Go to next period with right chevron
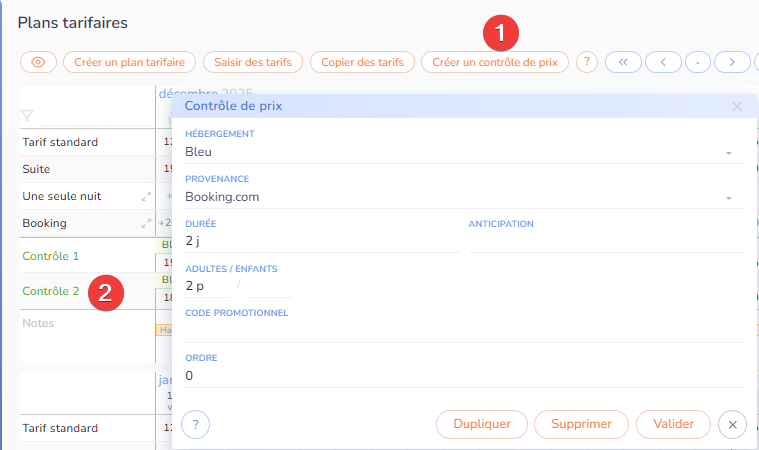Image resolution: width=759 pixels, height=450 pixels. tap(733, 62)
